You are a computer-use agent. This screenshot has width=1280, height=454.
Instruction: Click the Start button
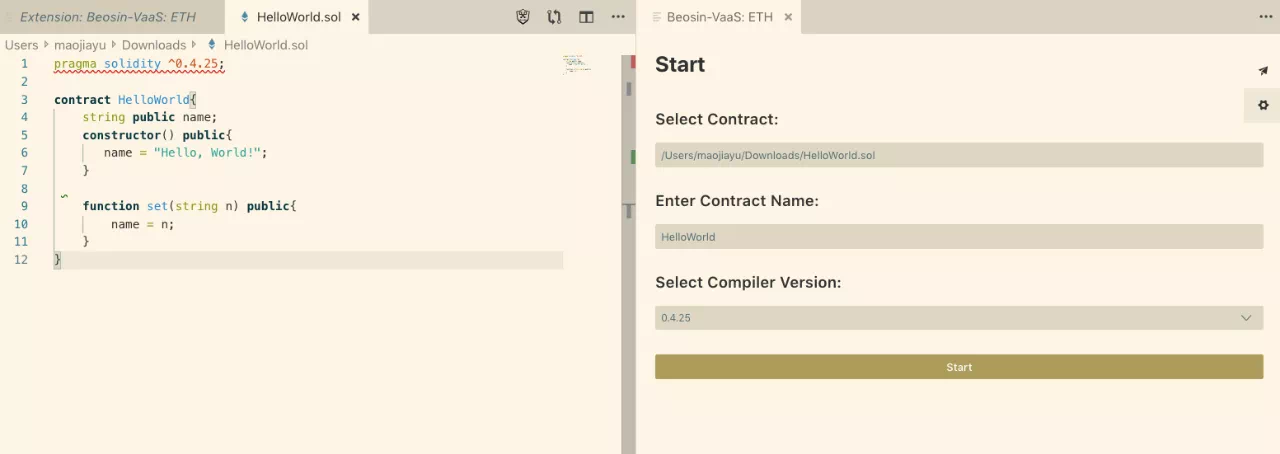tap(959, 367)
